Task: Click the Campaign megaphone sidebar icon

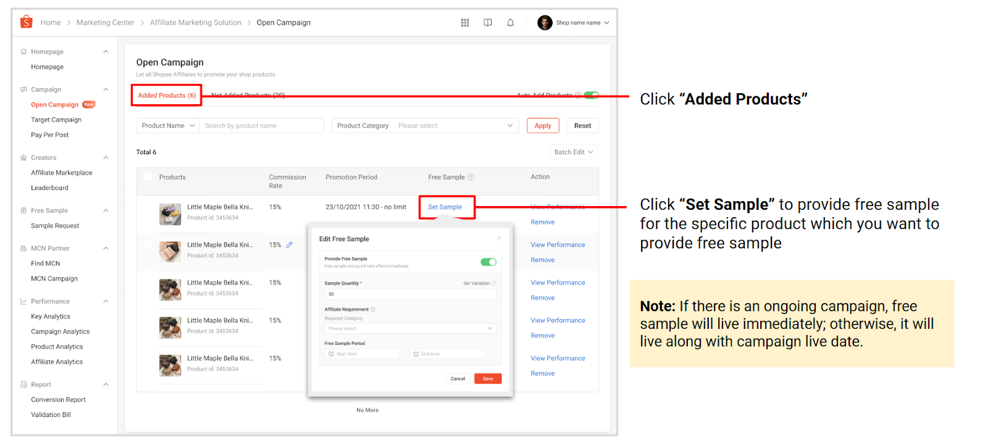Action: pyautogui.click(x=24, y=89)
